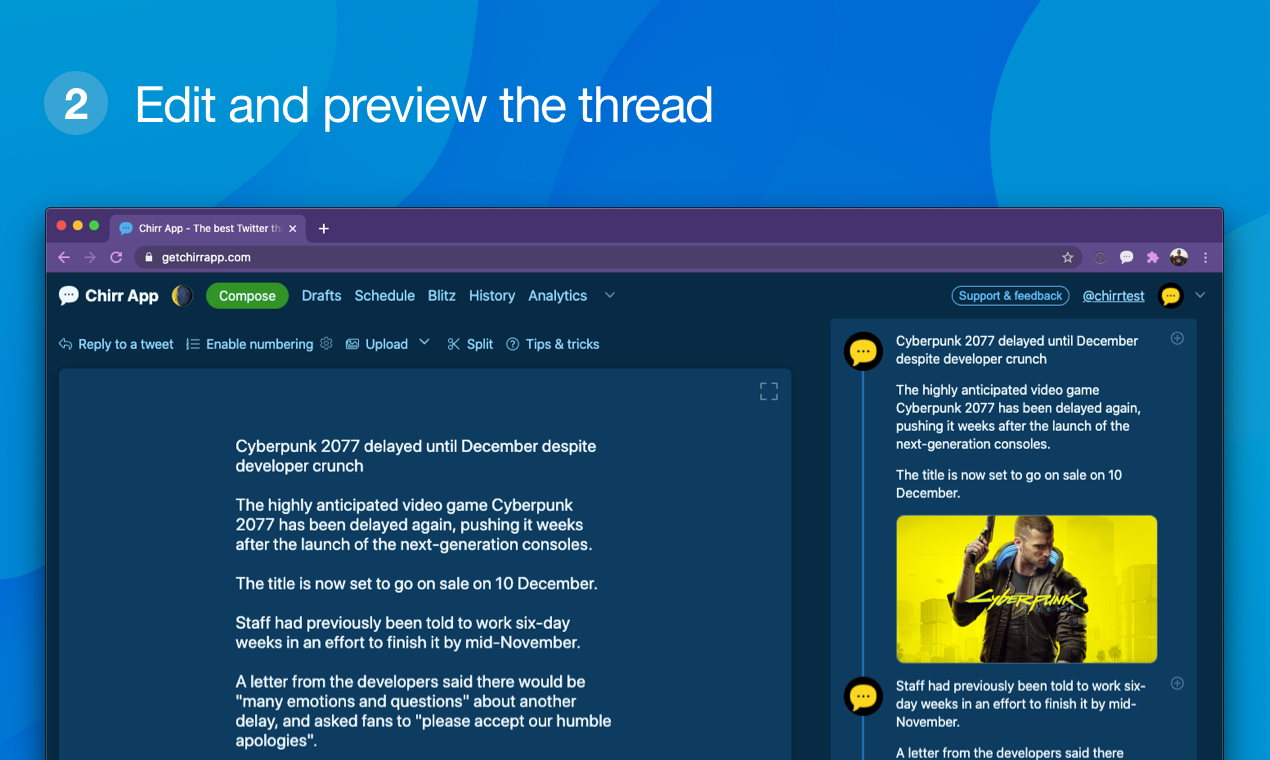Click the plus icon on second preview tweet
This screenshot has height=760, width=1270.
(1177, 684)
